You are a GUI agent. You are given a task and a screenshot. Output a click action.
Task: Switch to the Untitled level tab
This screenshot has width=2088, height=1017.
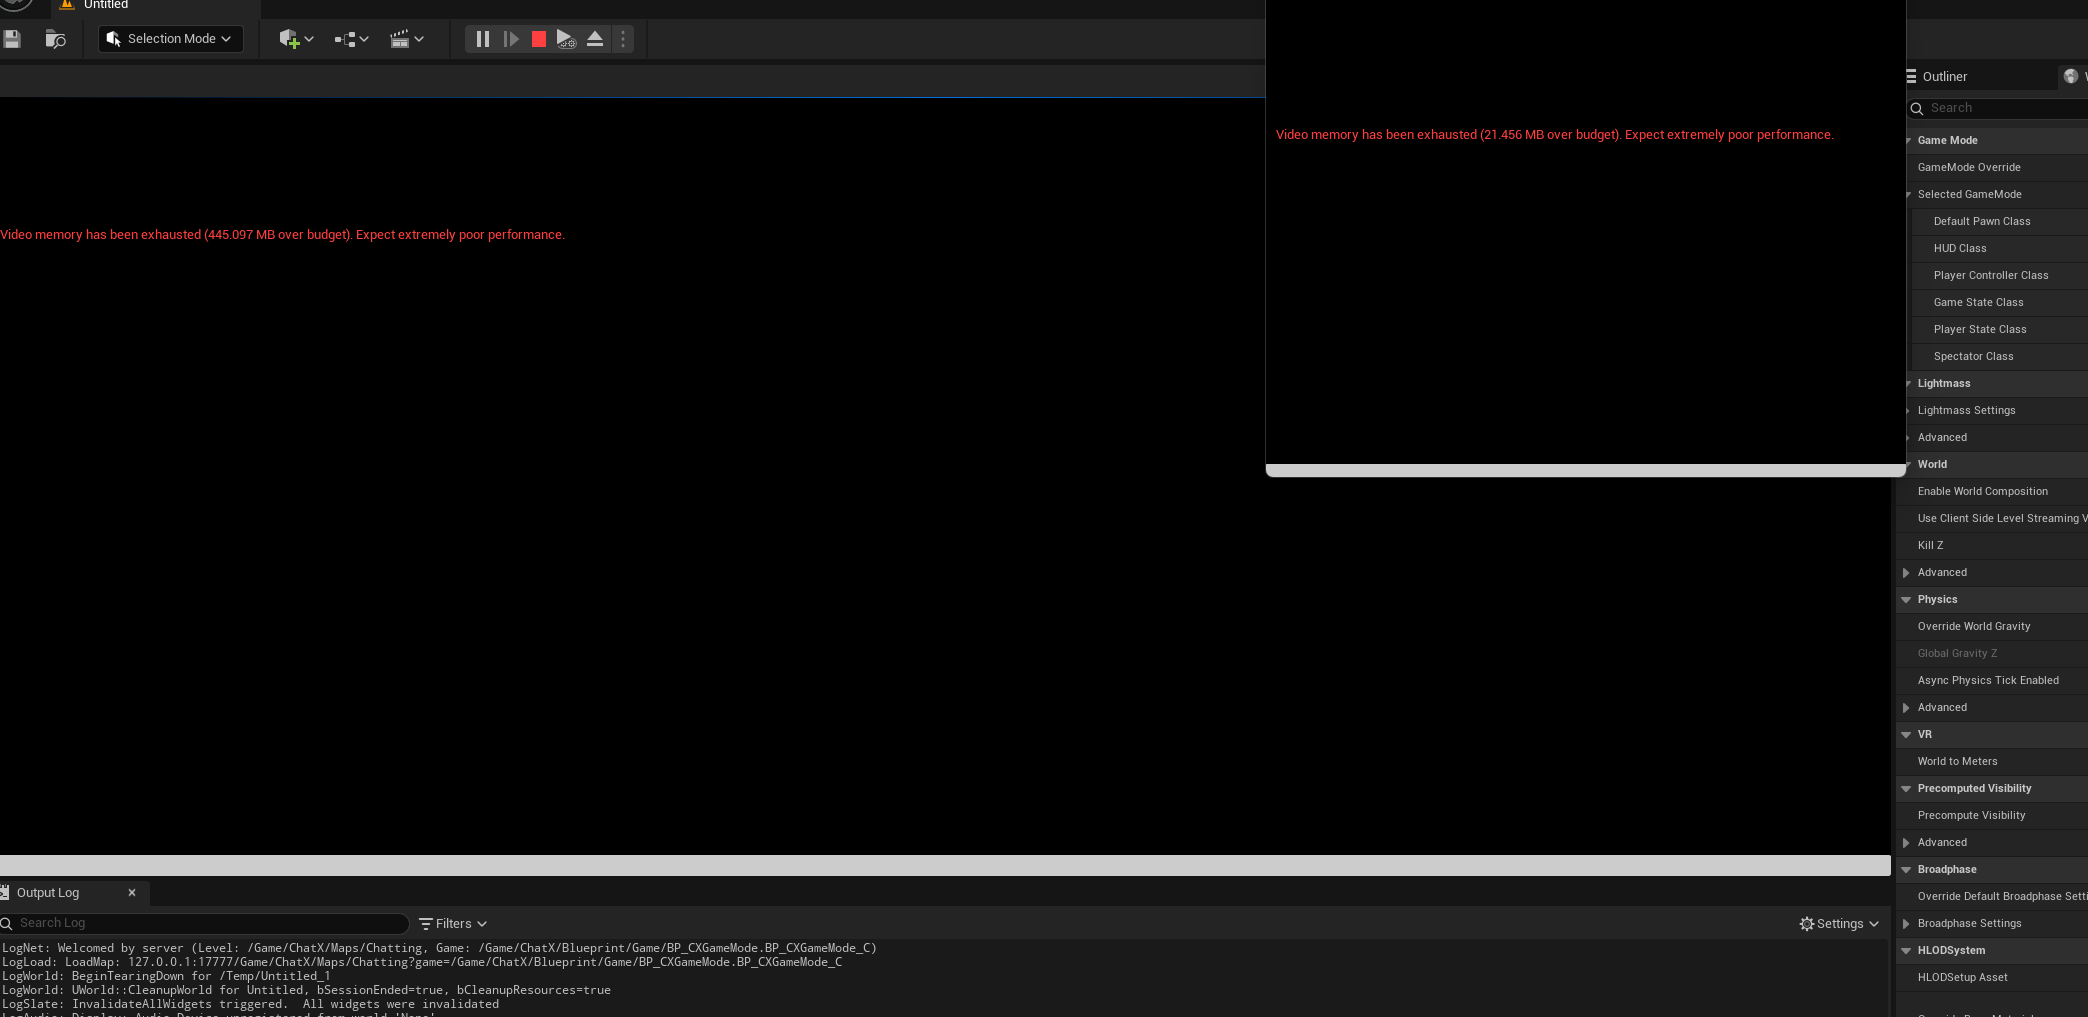(x=105, y=5)
